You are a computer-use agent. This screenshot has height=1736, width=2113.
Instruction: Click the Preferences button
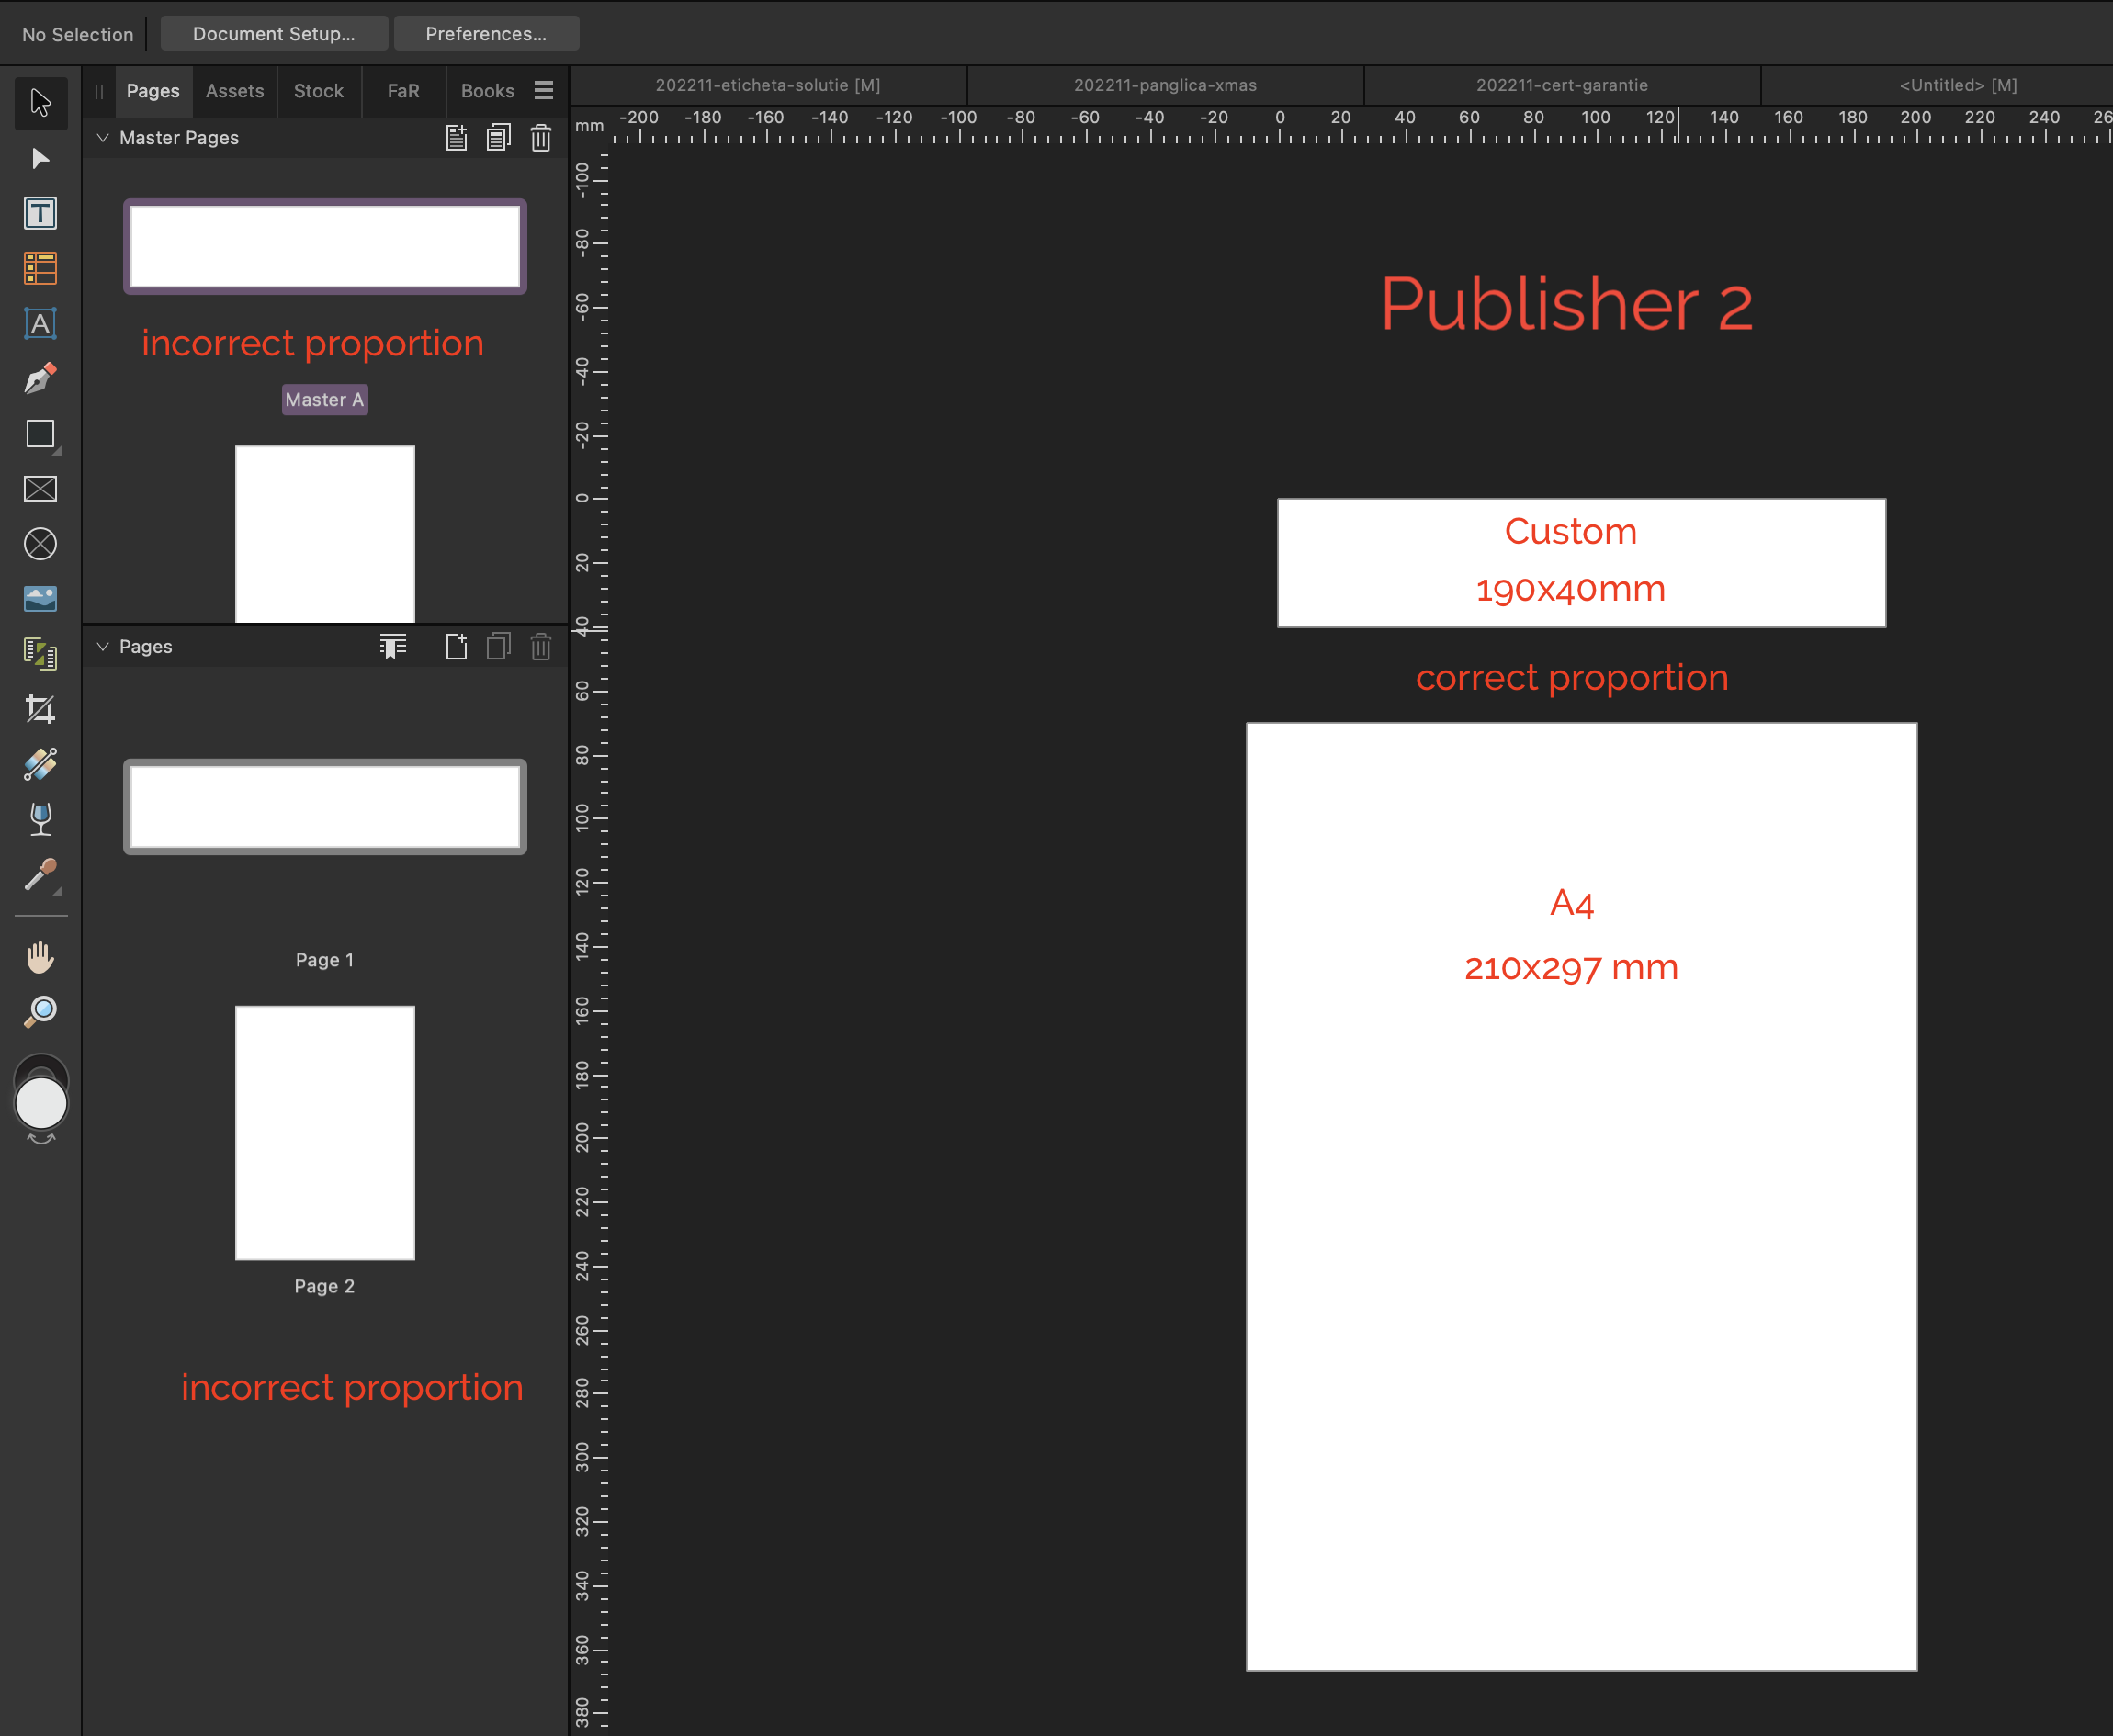[x=486, y=34]
